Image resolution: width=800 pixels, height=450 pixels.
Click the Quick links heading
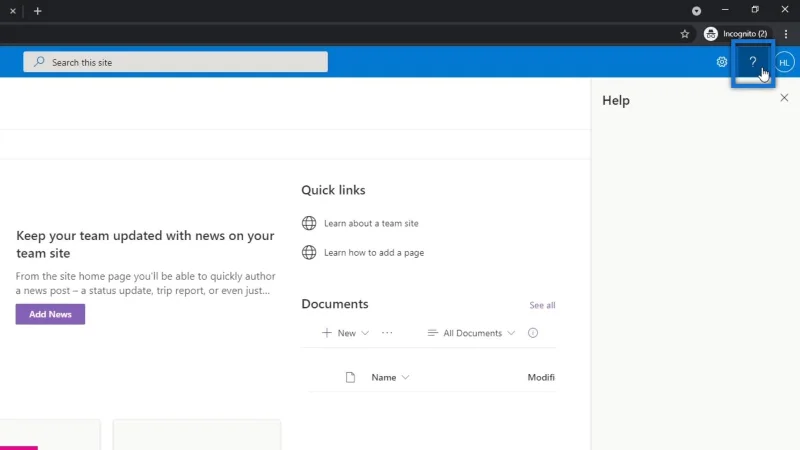pyautogui.click(x=333, y=190)
